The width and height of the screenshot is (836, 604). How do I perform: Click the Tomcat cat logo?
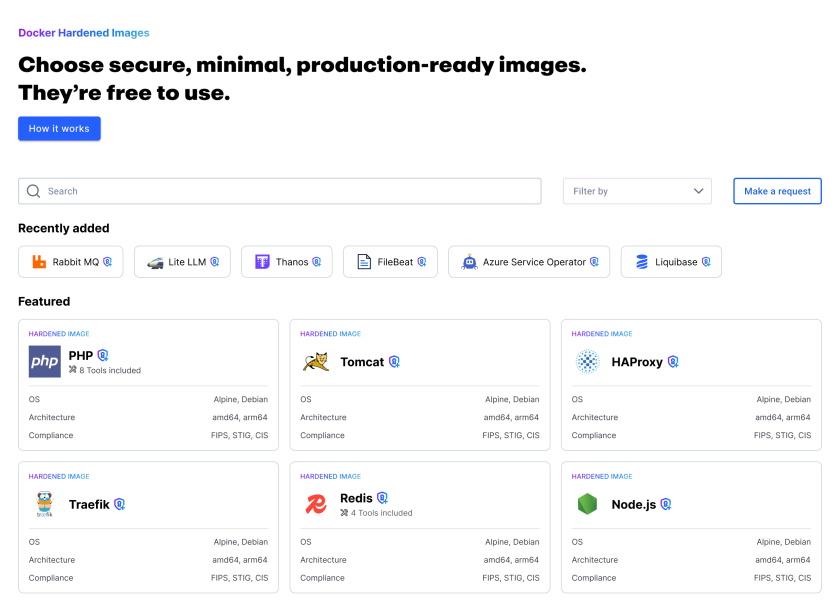pos(316,362)
